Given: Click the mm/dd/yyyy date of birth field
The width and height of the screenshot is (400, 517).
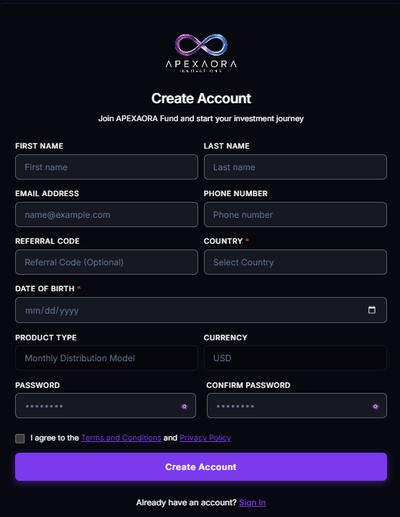Looking at the screenshot, I should click(201, 310).
